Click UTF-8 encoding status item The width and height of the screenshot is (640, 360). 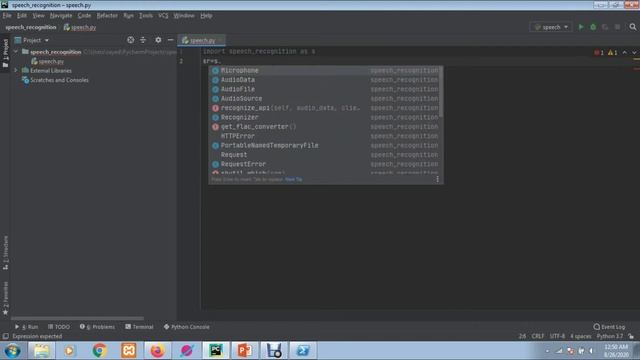click(557, 336)
